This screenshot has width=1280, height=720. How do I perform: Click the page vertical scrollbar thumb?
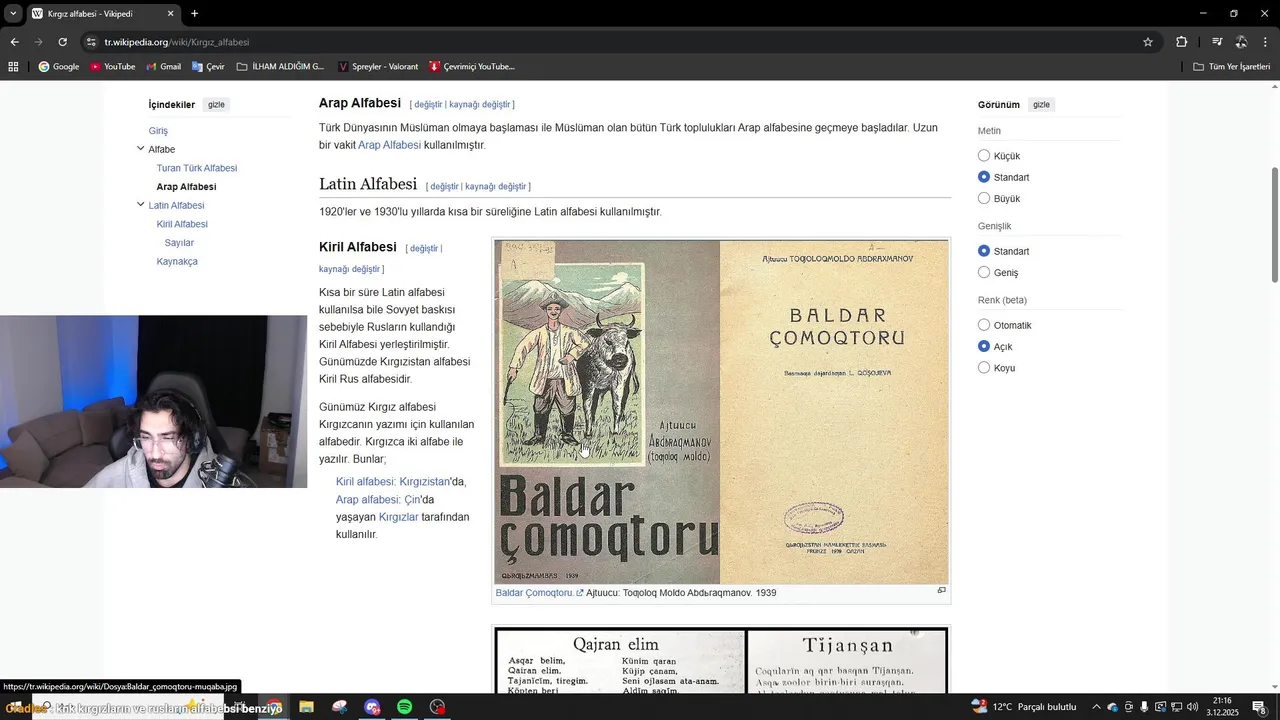click(1274, 225)
